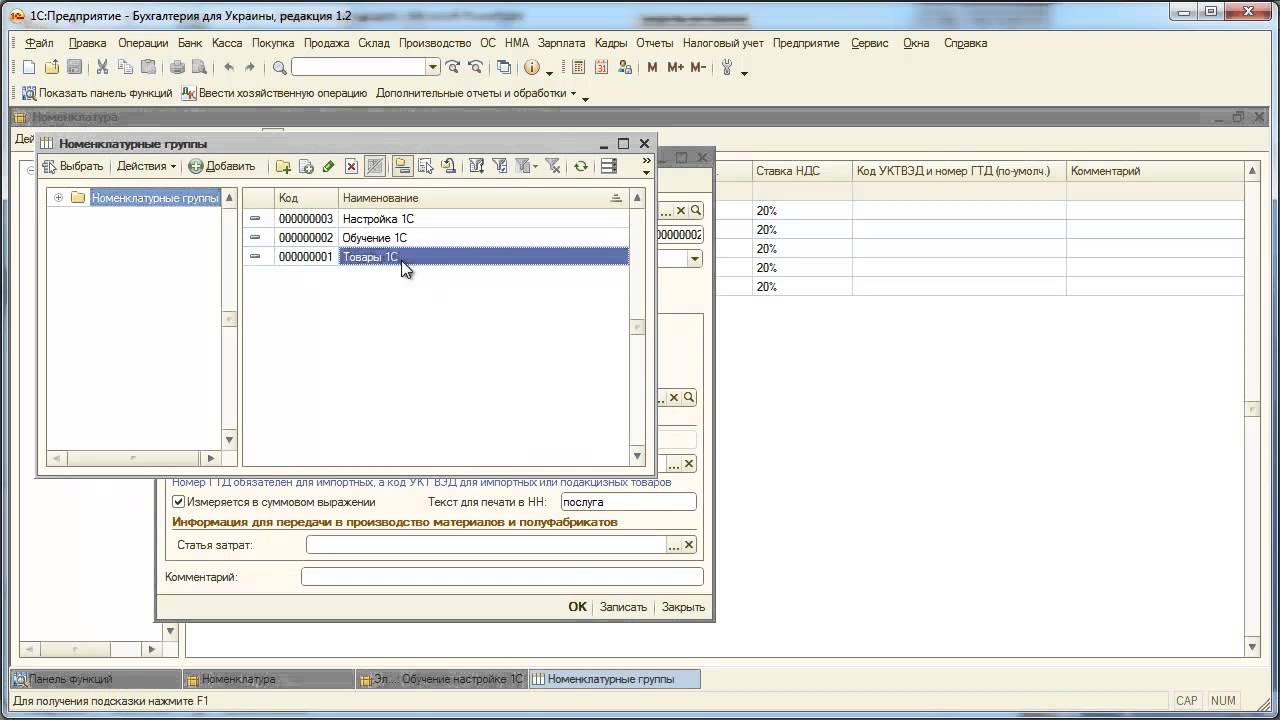Image resolution: width=1280 pixels, height=720 pixels.
Task: Open list settings icon in group toolbar
Action: pos(608,166)
